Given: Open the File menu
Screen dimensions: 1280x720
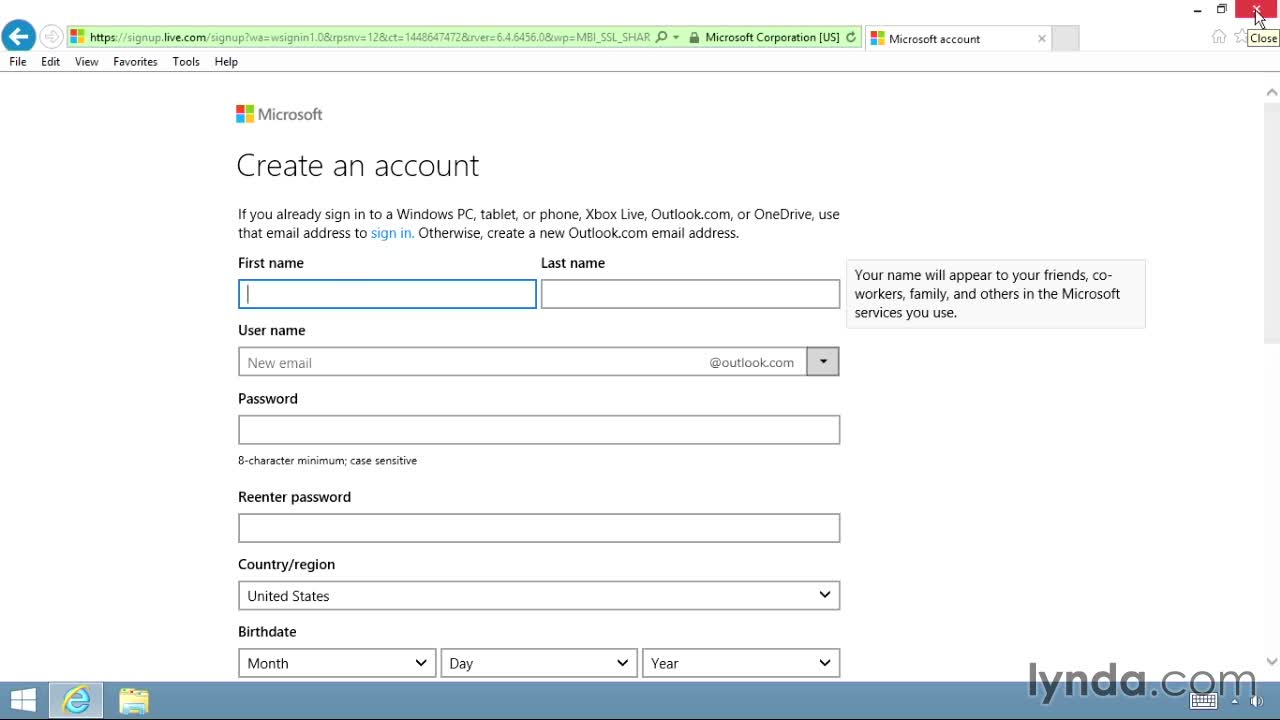Looking at the screenshot, I should coord(18,62).
